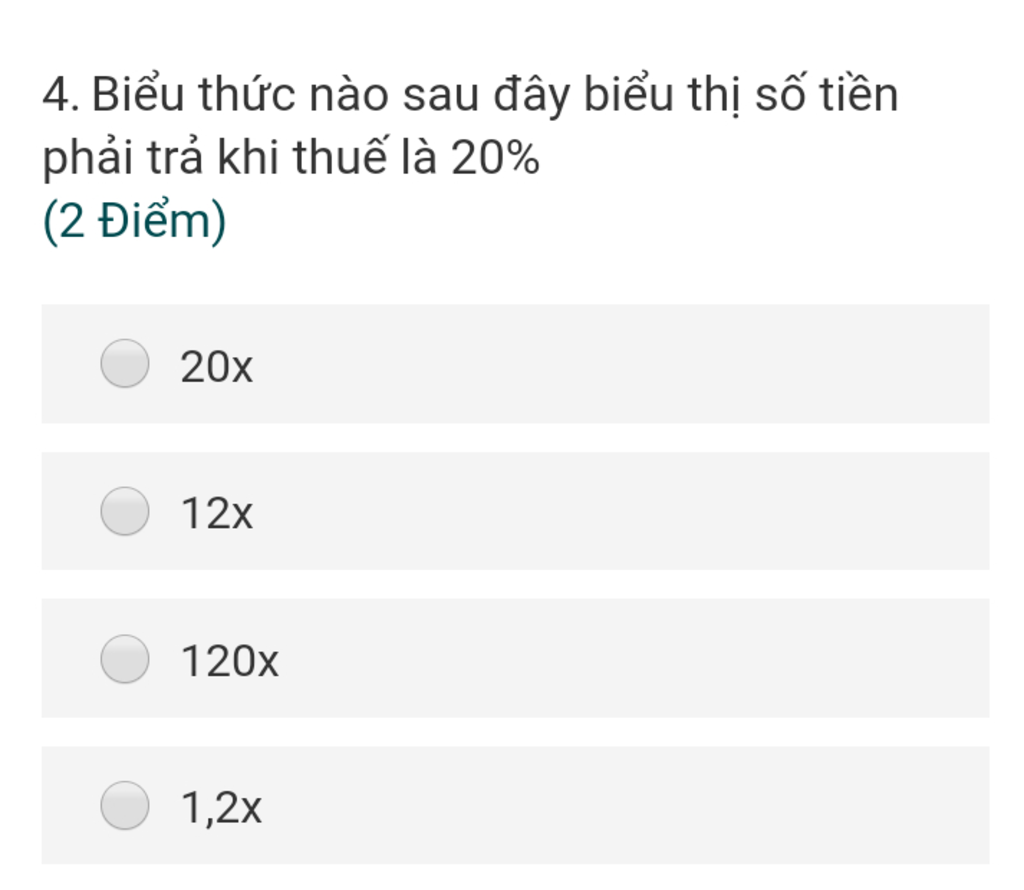Mark the 1,2x radio button
Viewport: 1024px width, 890px height.
coord(125,806)
